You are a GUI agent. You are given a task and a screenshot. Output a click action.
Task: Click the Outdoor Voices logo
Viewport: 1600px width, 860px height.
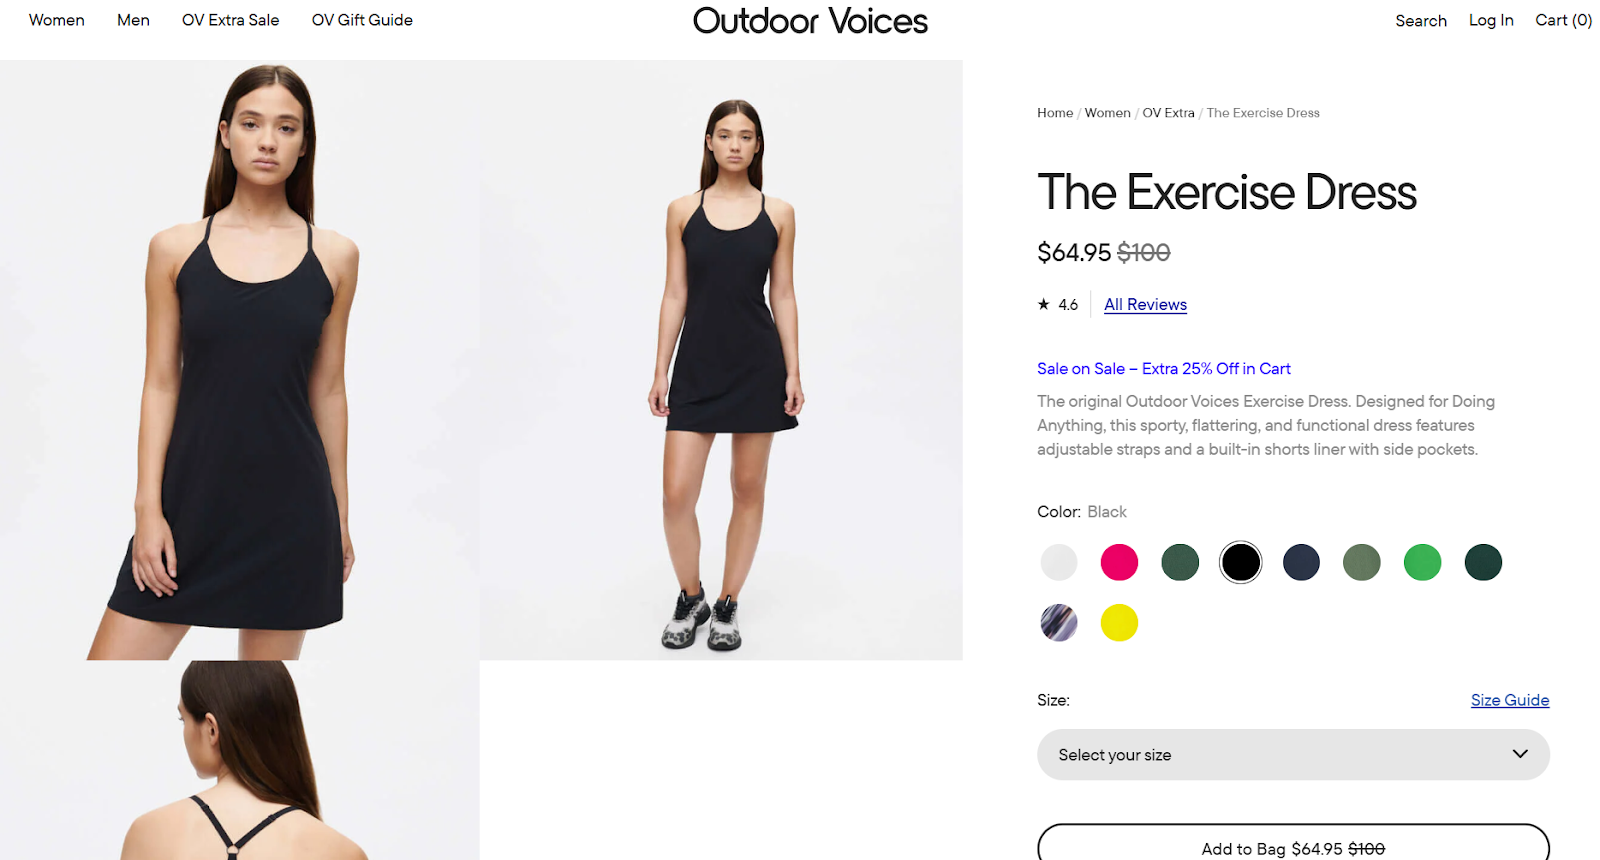coord(810,21)
